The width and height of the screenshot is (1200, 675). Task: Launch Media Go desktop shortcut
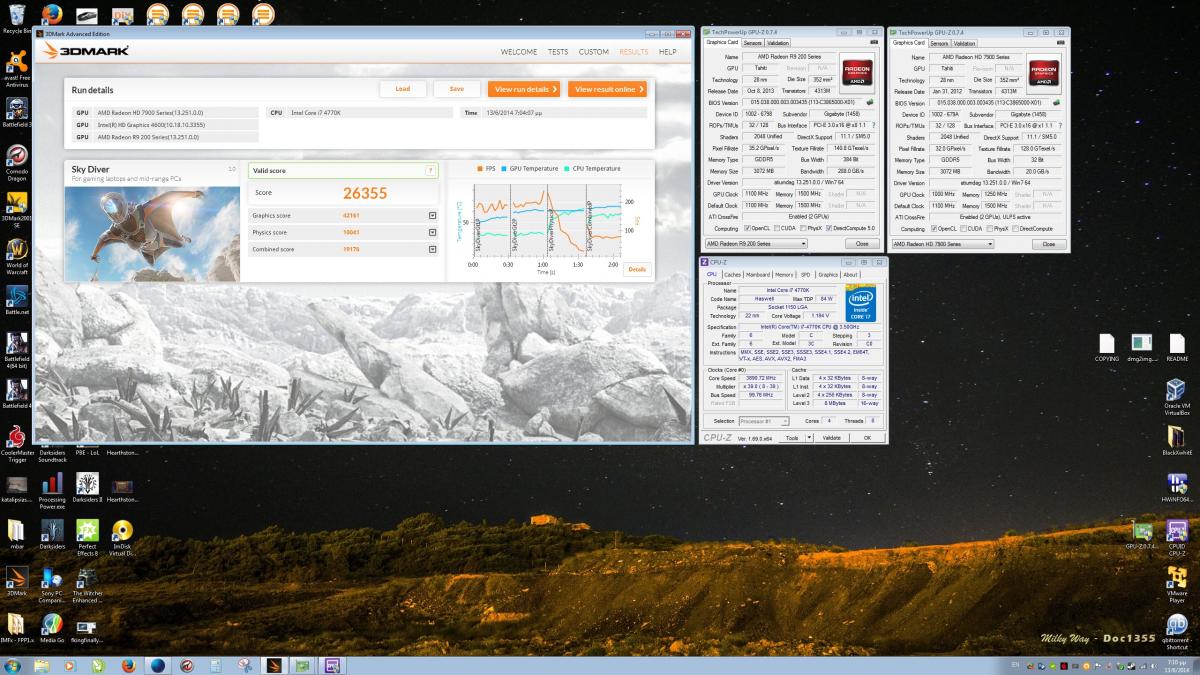[52, 629]
